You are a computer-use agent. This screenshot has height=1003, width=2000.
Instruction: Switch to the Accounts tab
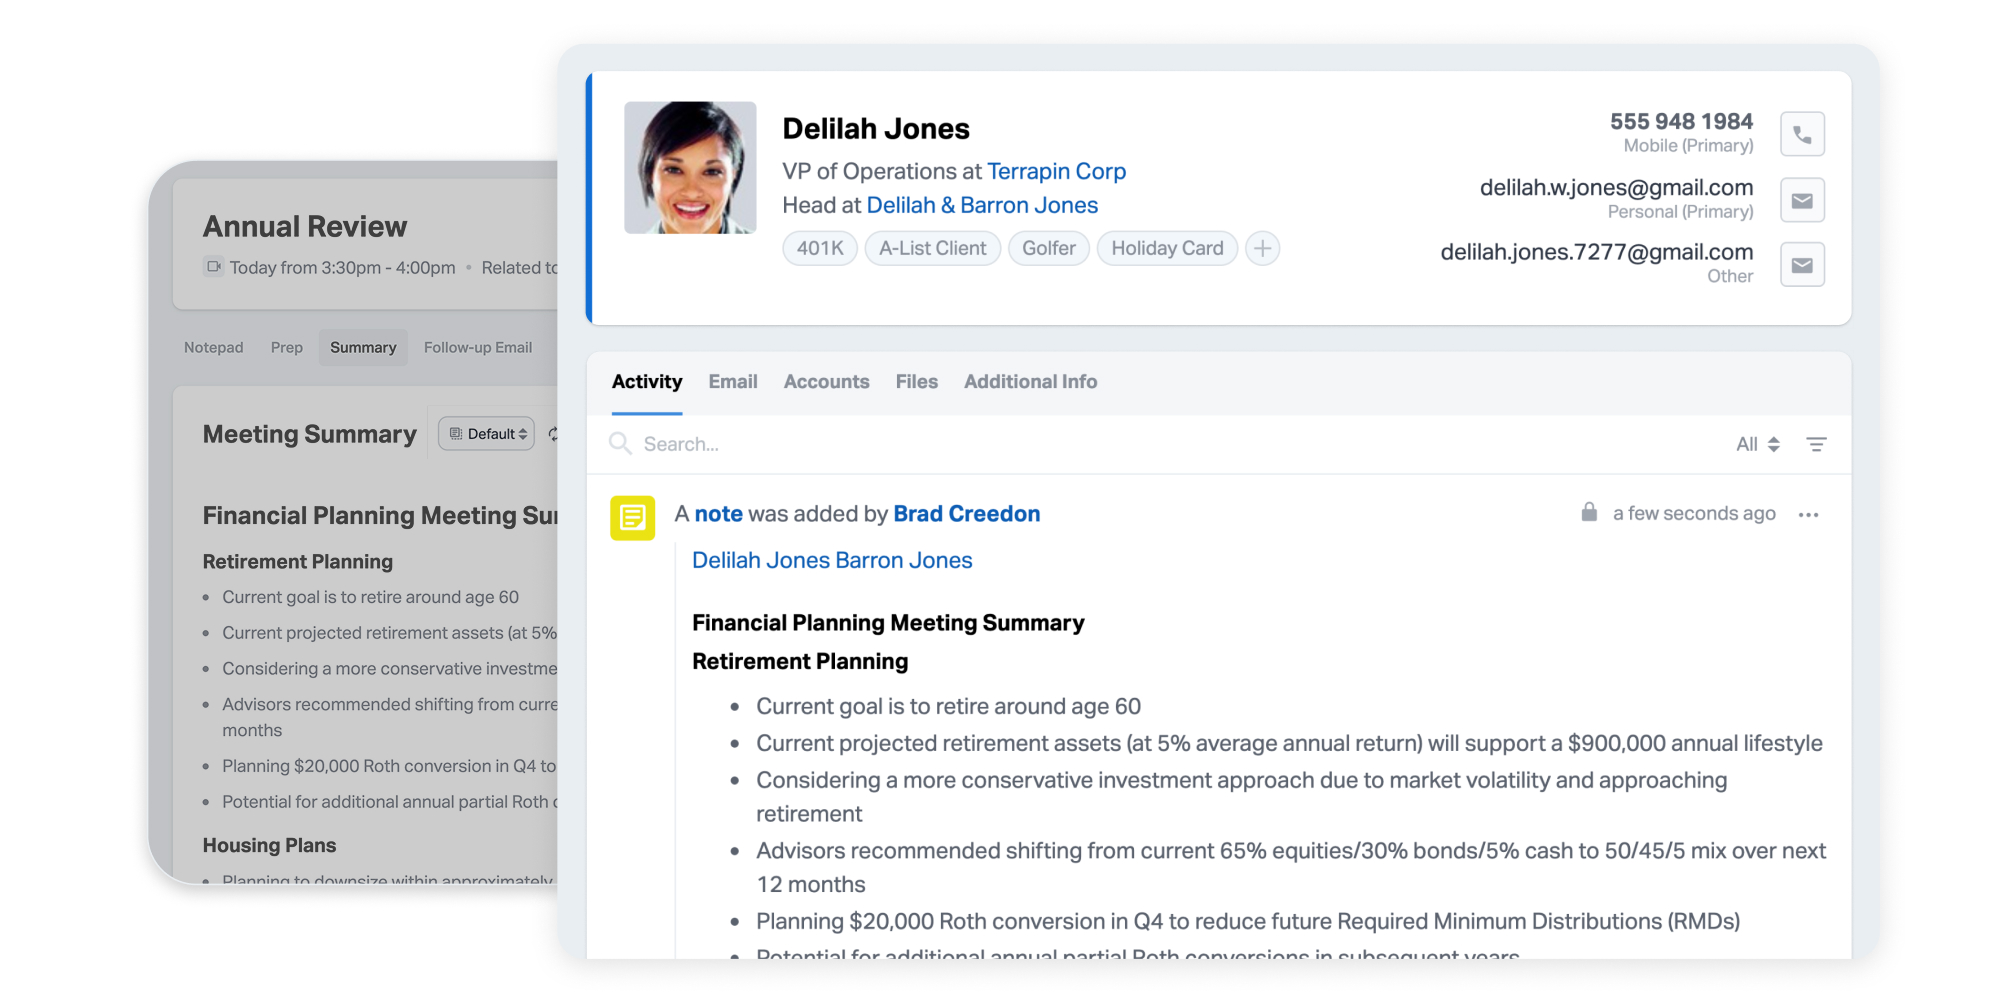[x=826, y=382]
